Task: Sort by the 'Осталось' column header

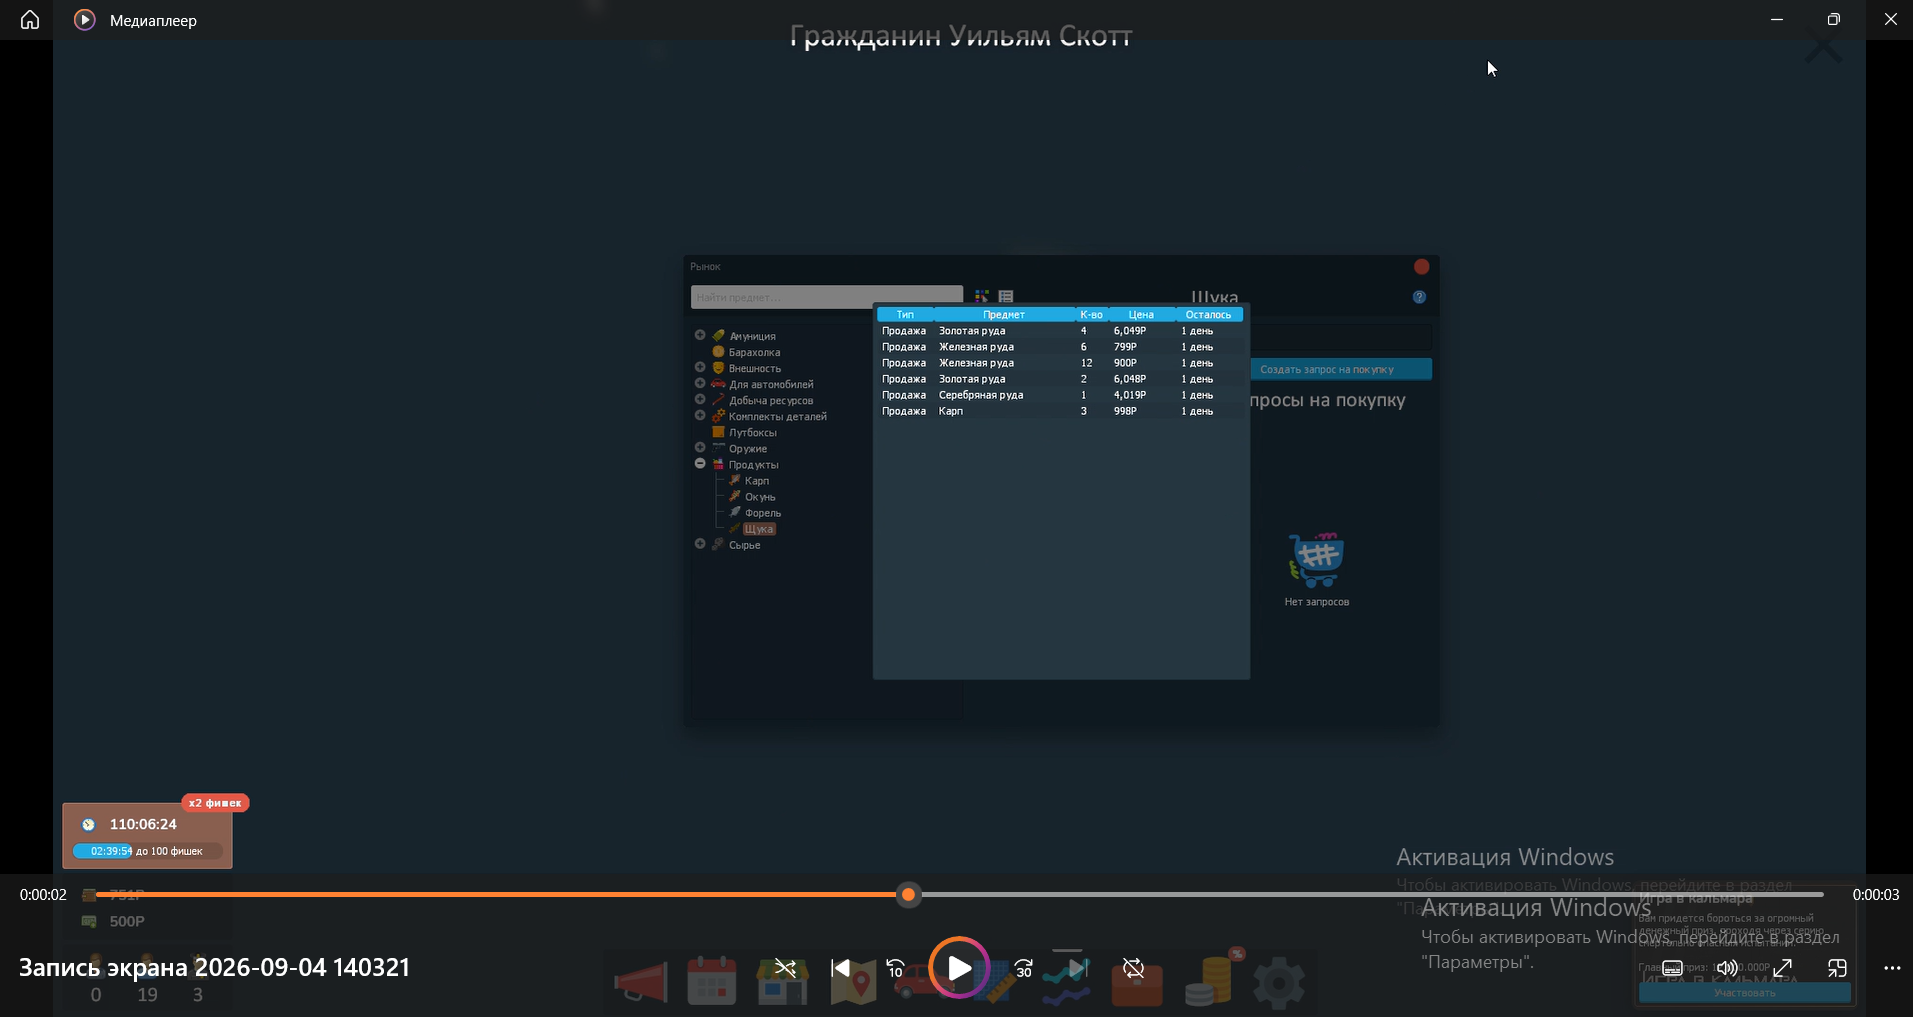Action: (x=1208, y=315)
